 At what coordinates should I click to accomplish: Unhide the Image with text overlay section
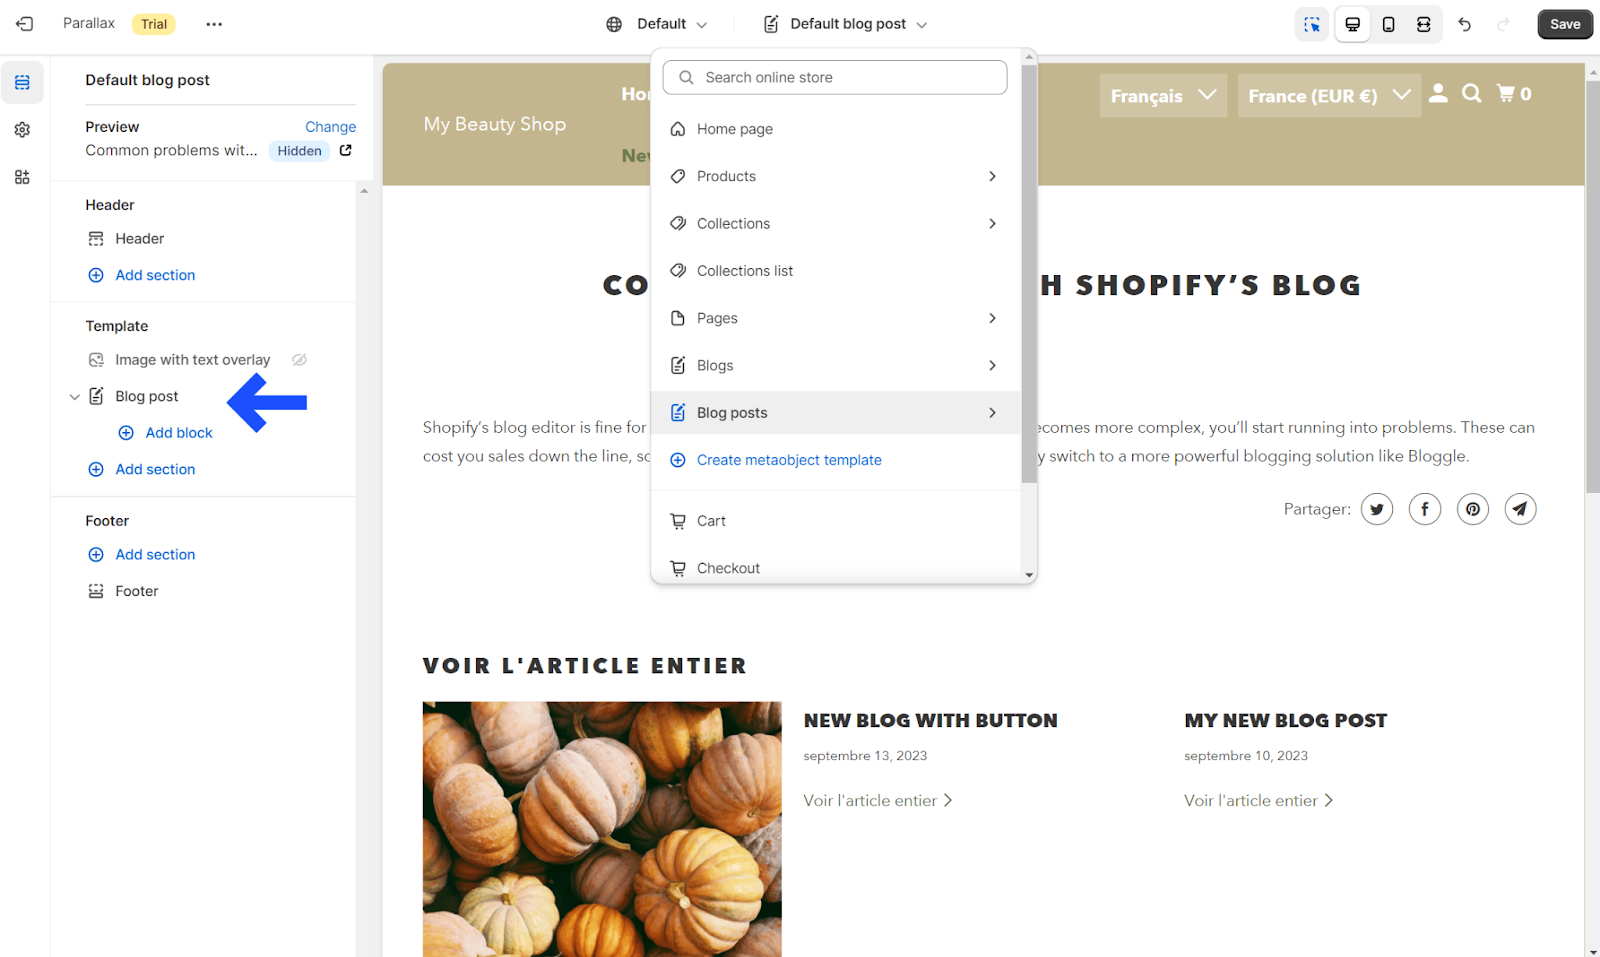[298, 359]
